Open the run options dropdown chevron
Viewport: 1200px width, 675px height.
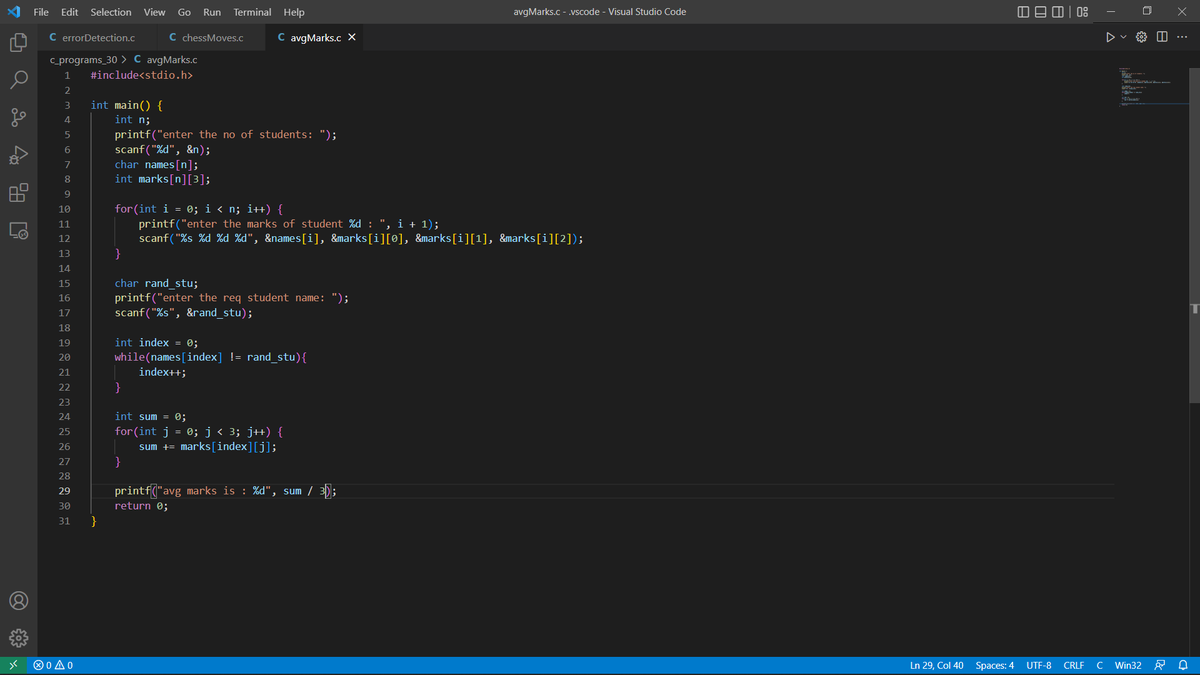point(1122,35)
